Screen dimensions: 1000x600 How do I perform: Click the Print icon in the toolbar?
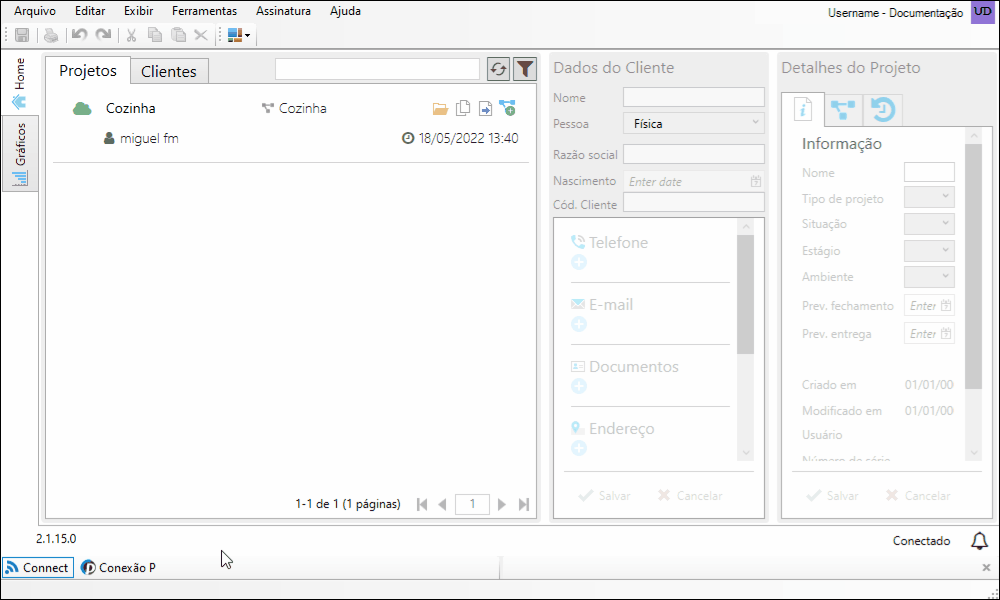point(51,35)
